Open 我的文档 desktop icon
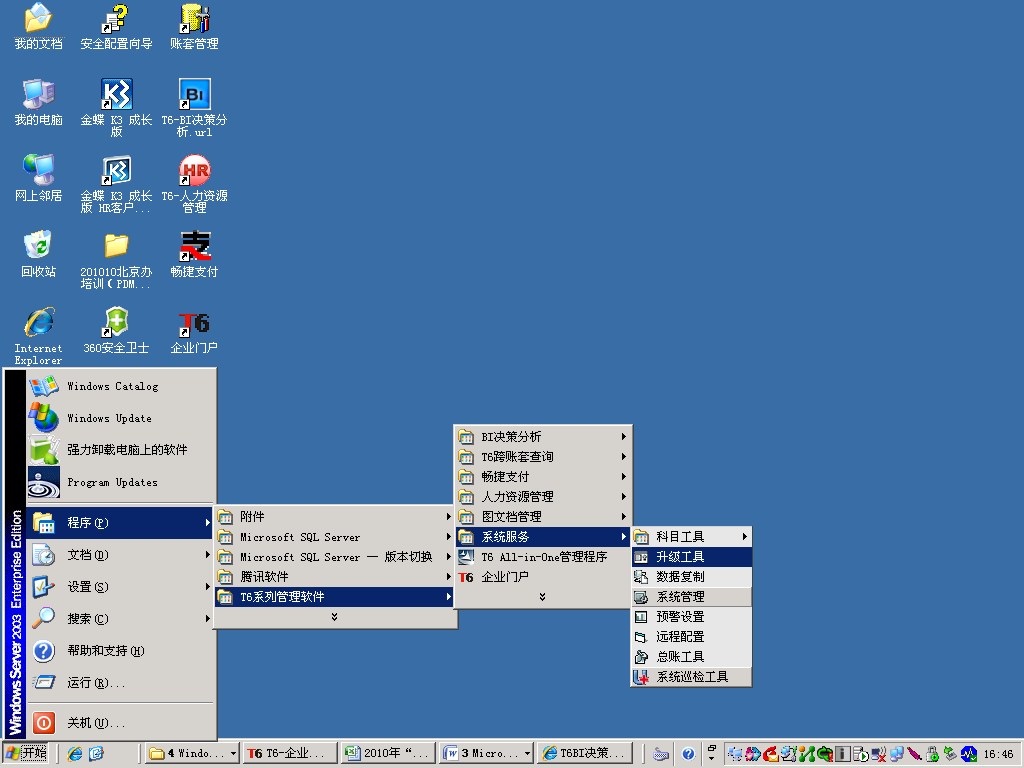Image resolution: width=1024 pixels, height=768 pixels. (x=39, y=26)
